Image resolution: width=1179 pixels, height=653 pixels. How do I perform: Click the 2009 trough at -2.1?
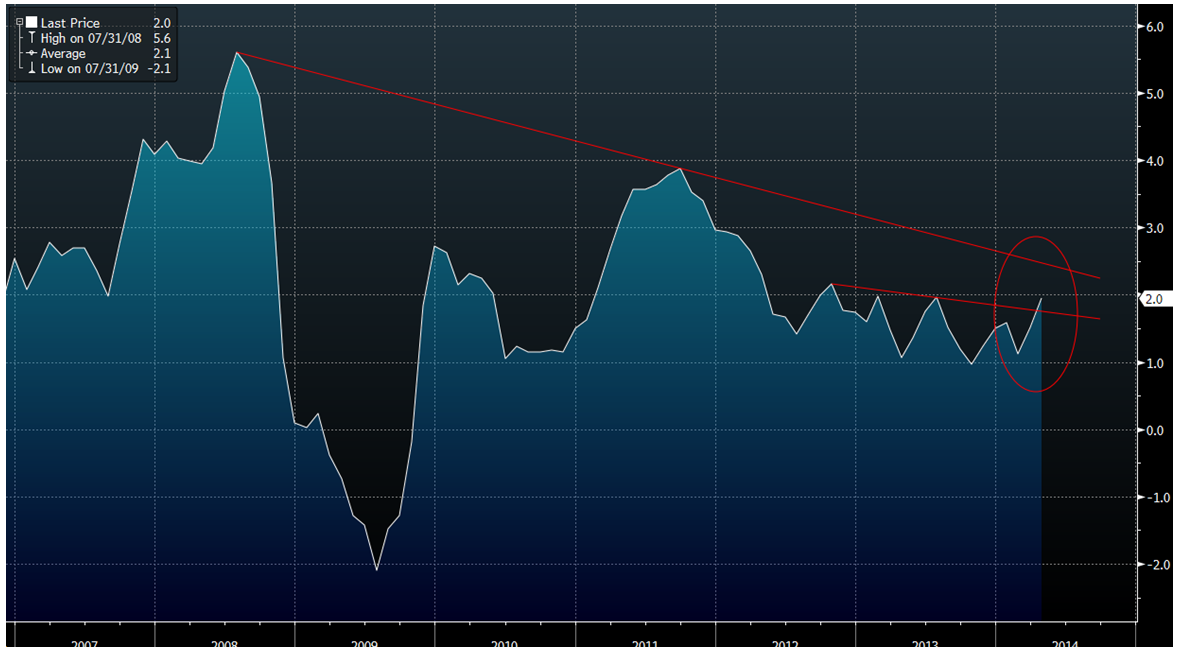377,569
